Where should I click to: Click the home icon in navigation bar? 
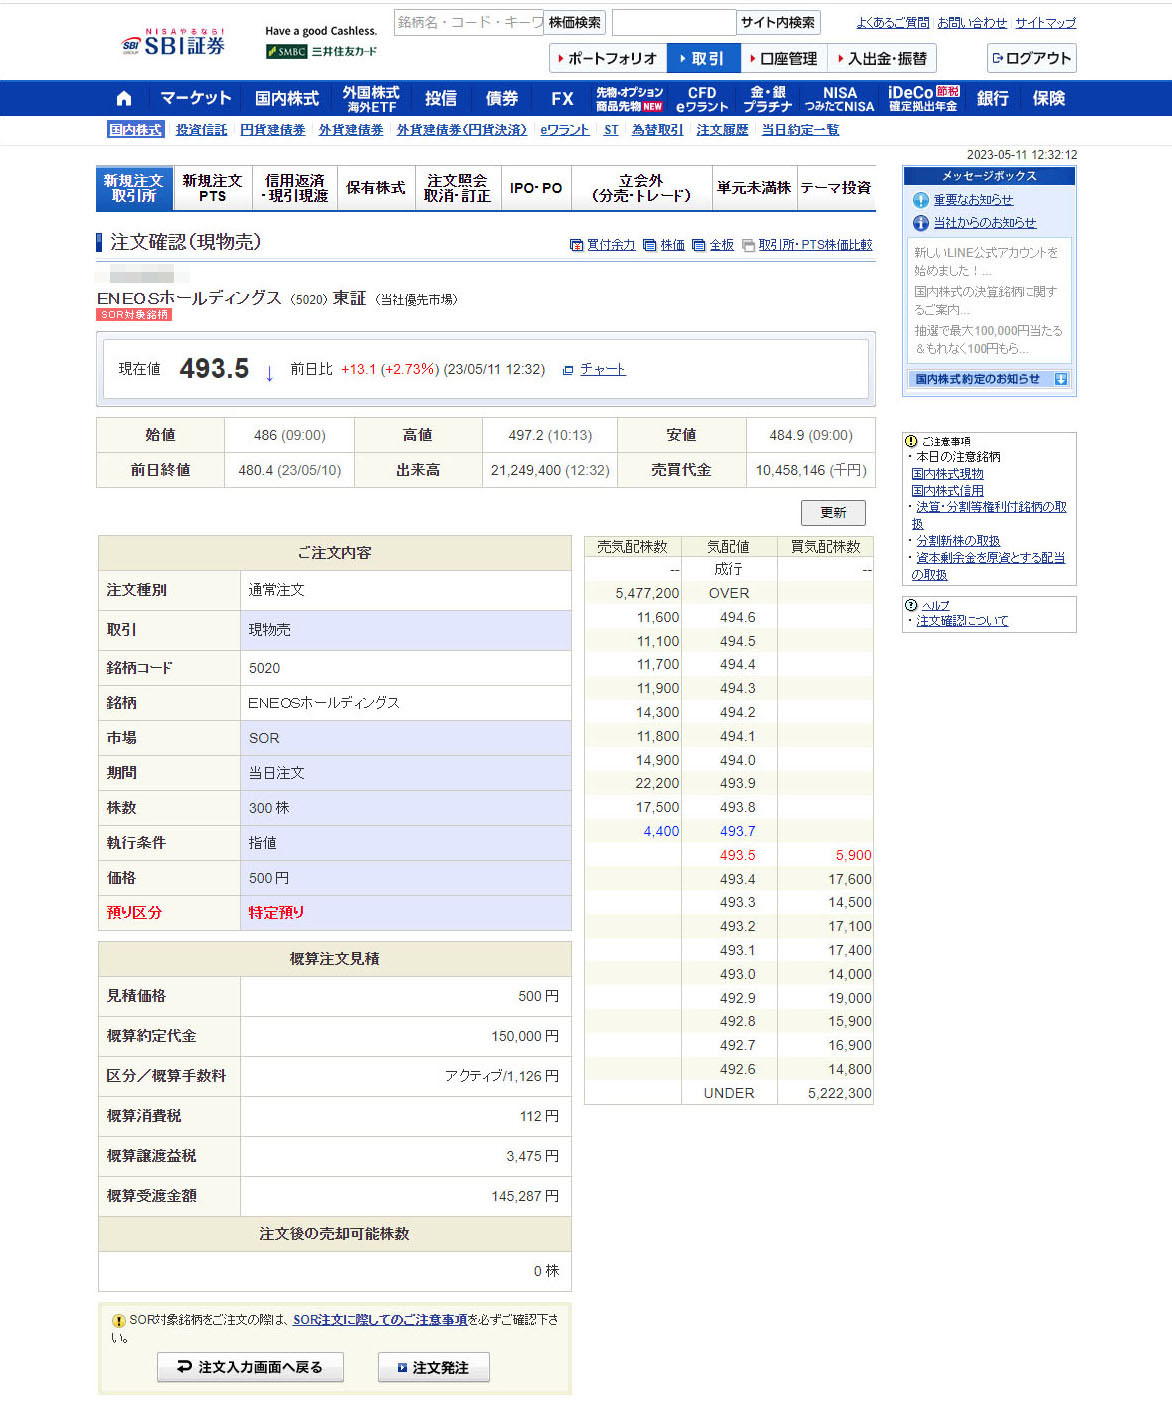pos(124,98)
